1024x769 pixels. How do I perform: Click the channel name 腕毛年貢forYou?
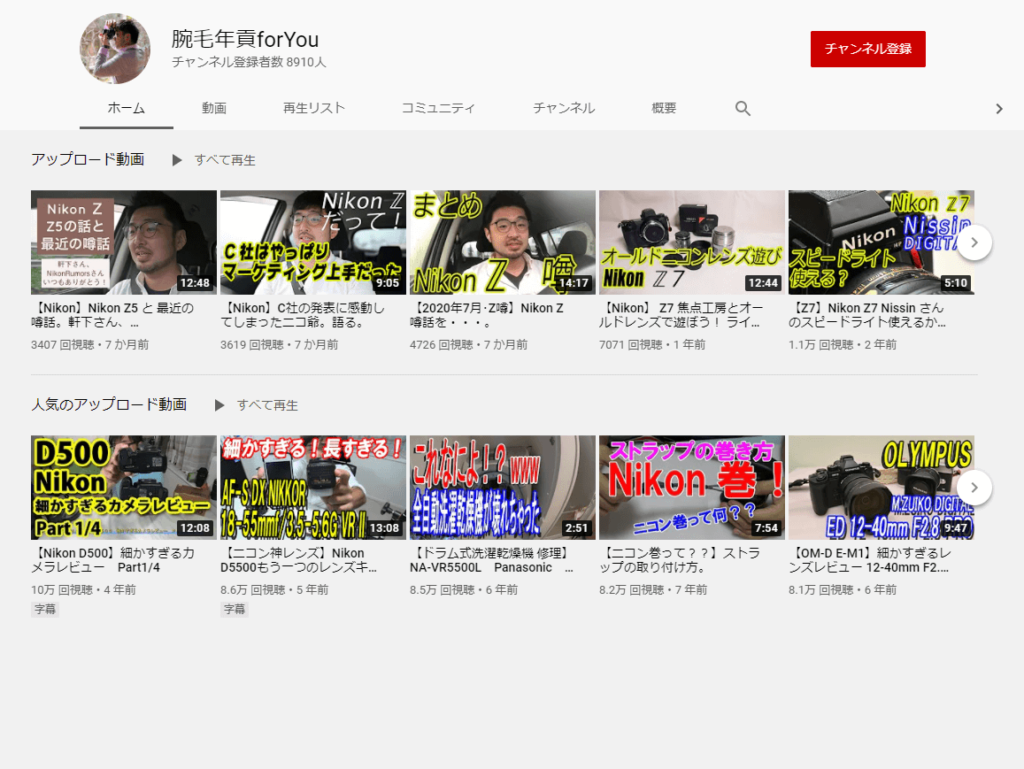click(x=245, y=39)
